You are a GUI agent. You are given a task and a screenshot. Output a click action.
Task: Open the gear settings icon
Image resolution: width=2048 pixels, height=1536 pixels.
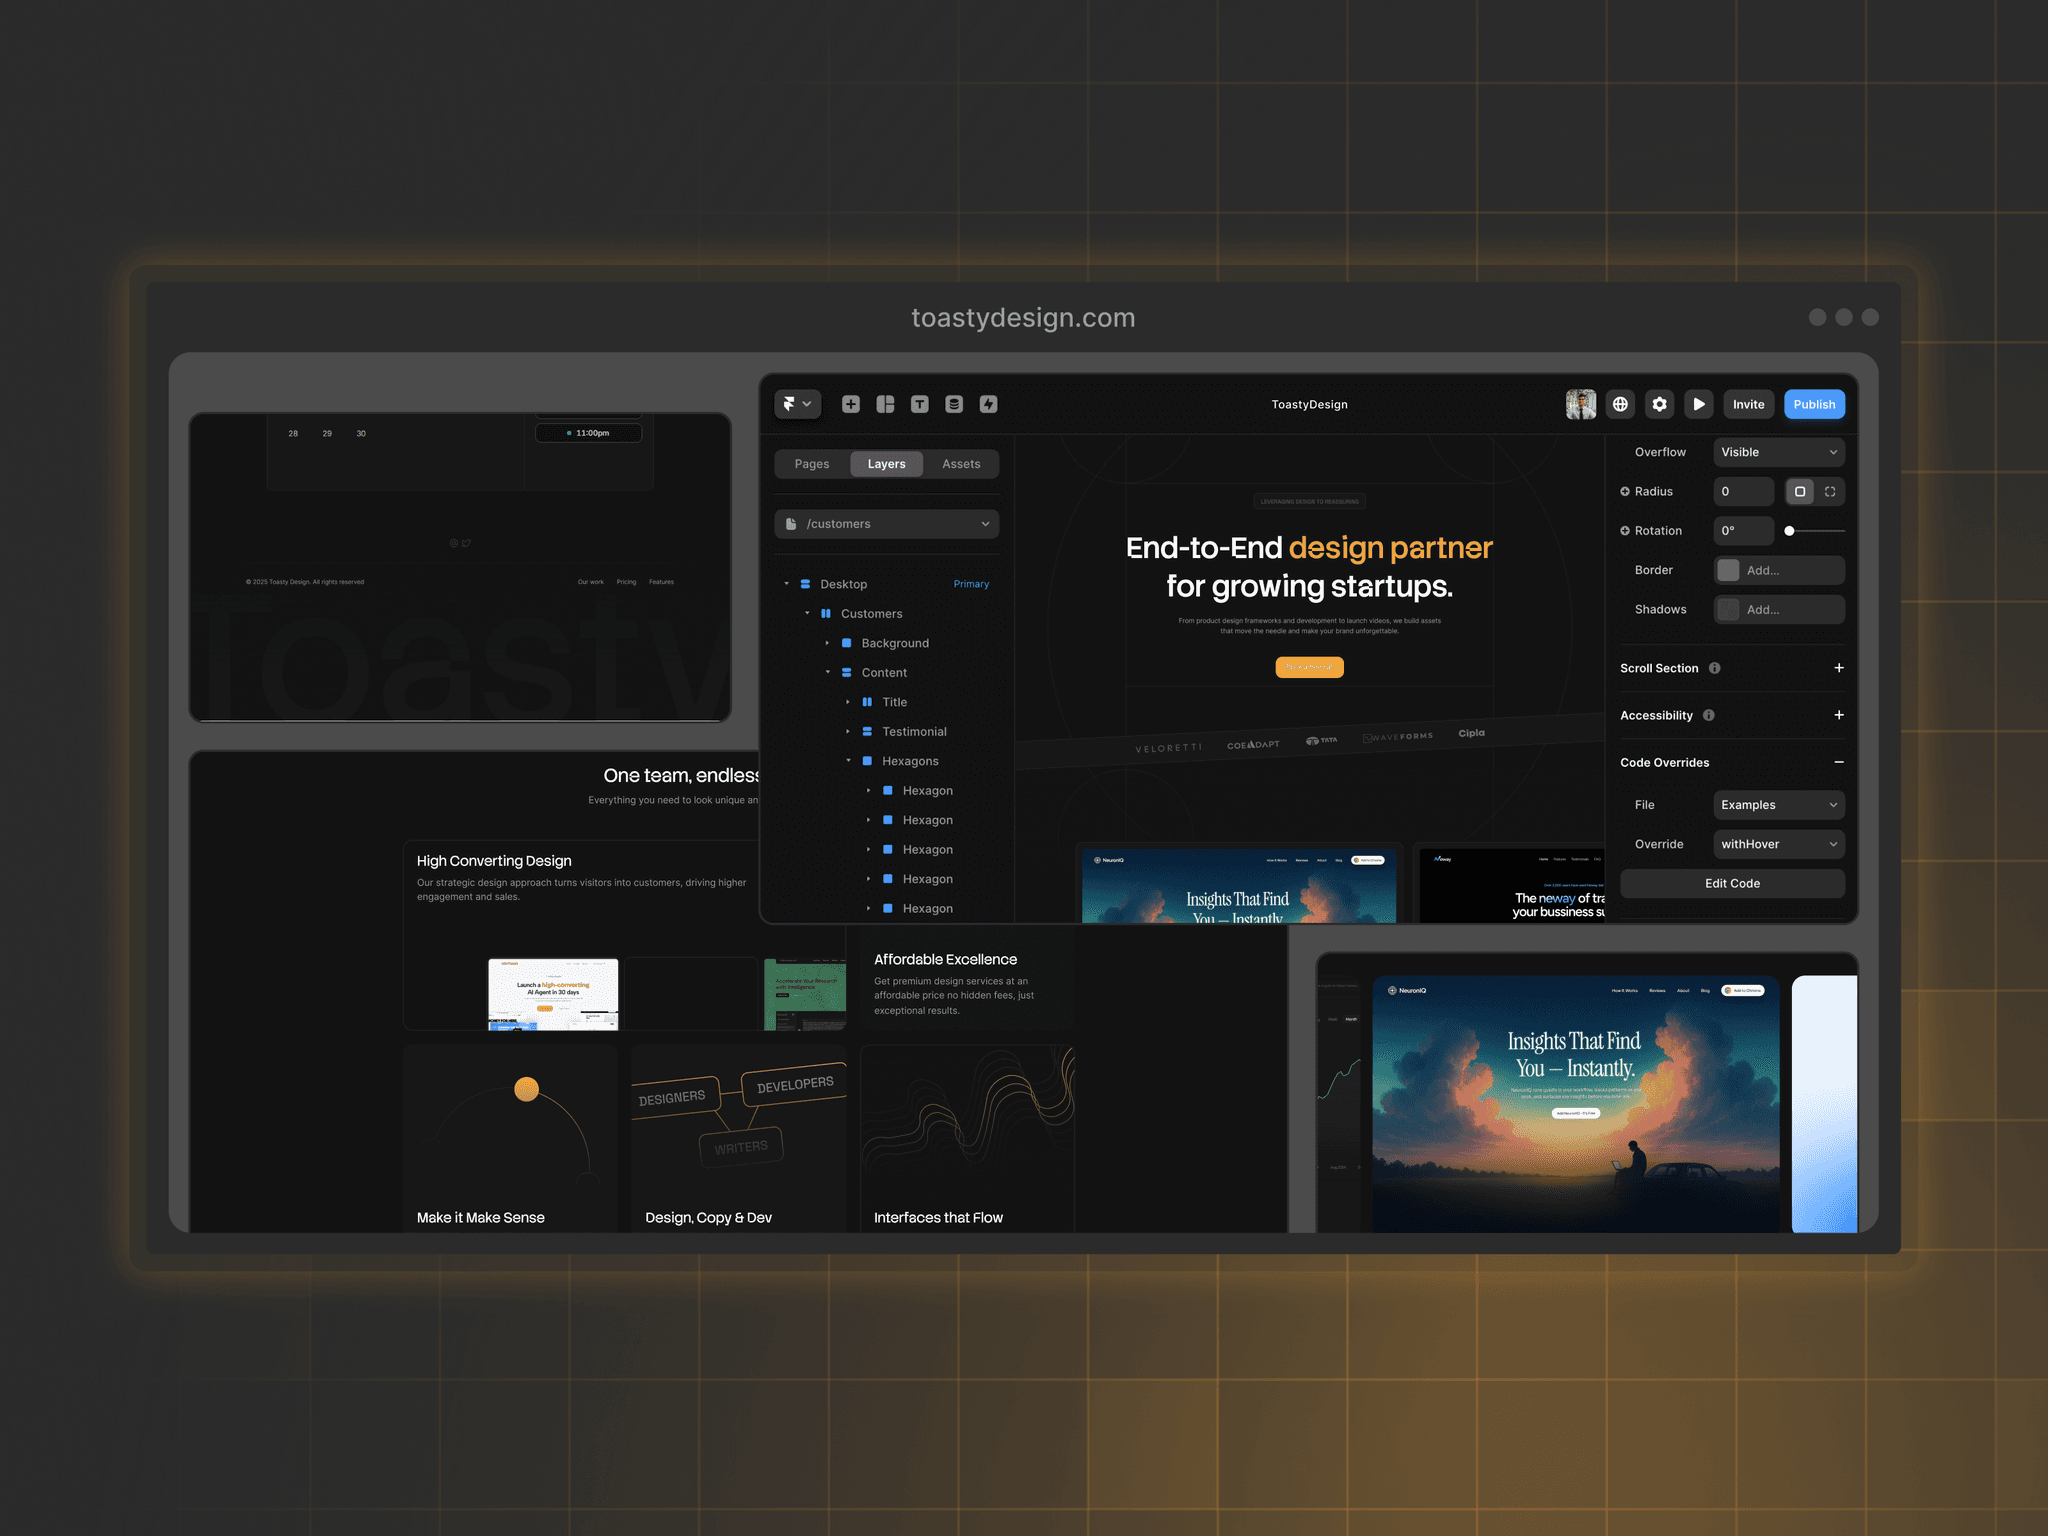[1660, 404]
